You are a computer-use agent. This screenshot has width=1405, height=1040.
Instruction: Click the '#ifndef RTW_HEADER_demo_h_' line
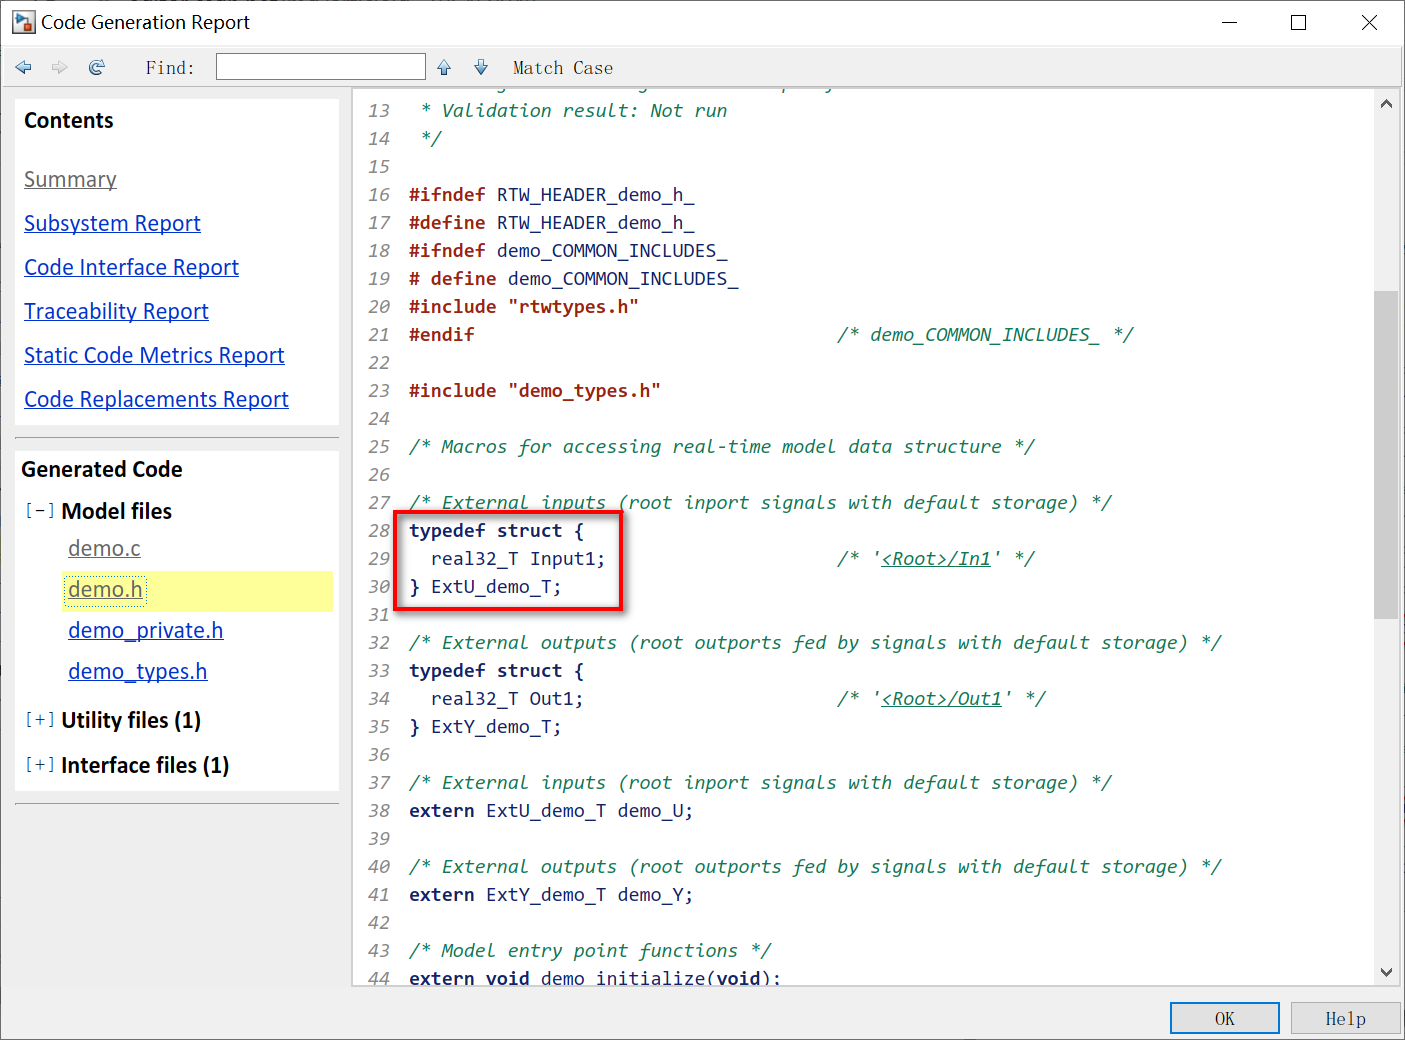(552, 195)
